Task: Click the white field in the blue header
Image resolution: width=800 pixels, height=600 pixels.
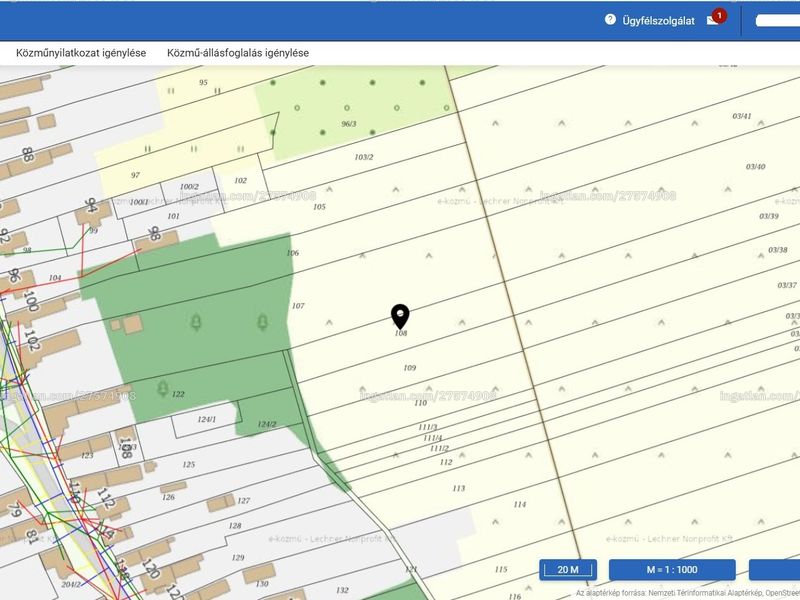Action: coord(778,20)
